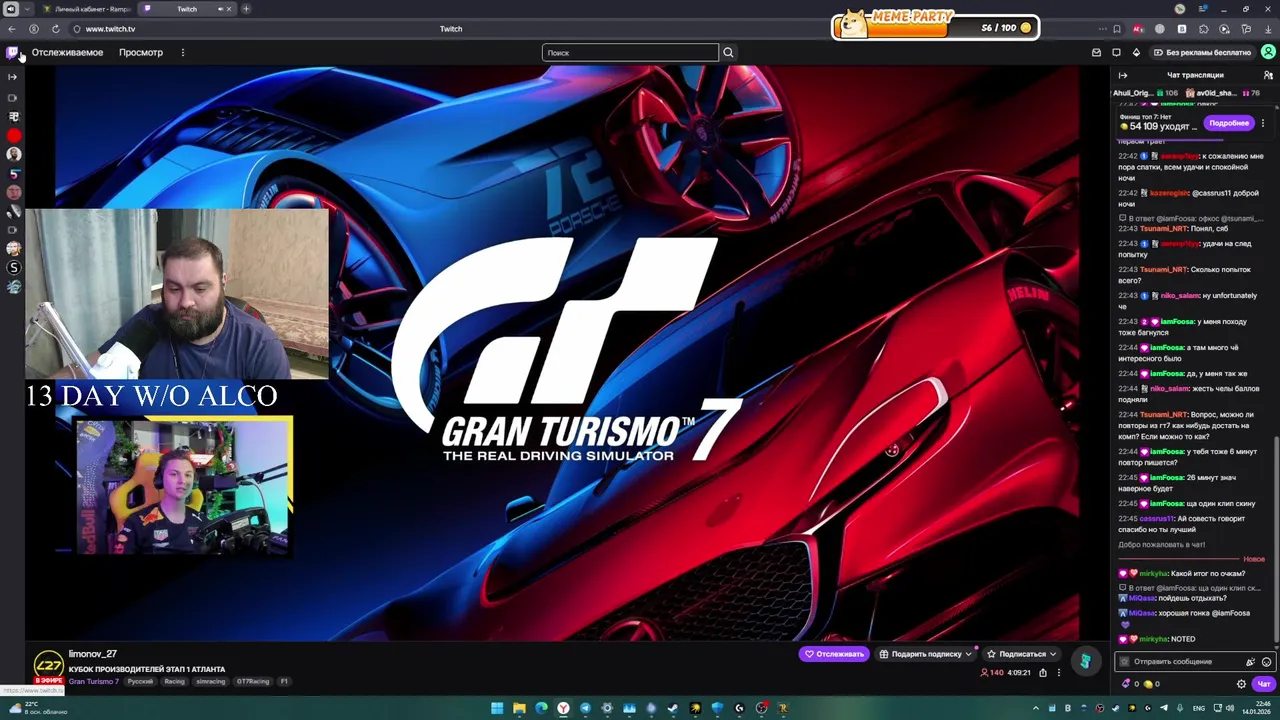Collapse the stream chat panel arrow
The height and width of the screenshot is (720, 1280).
coord(1123,75)
